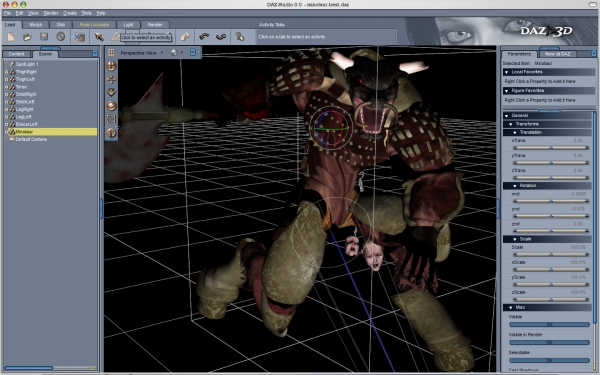Image resolution: width=600 pixels, height=375 pixels.
Task: Click the Scale slider track
Action: pos(551,254)
